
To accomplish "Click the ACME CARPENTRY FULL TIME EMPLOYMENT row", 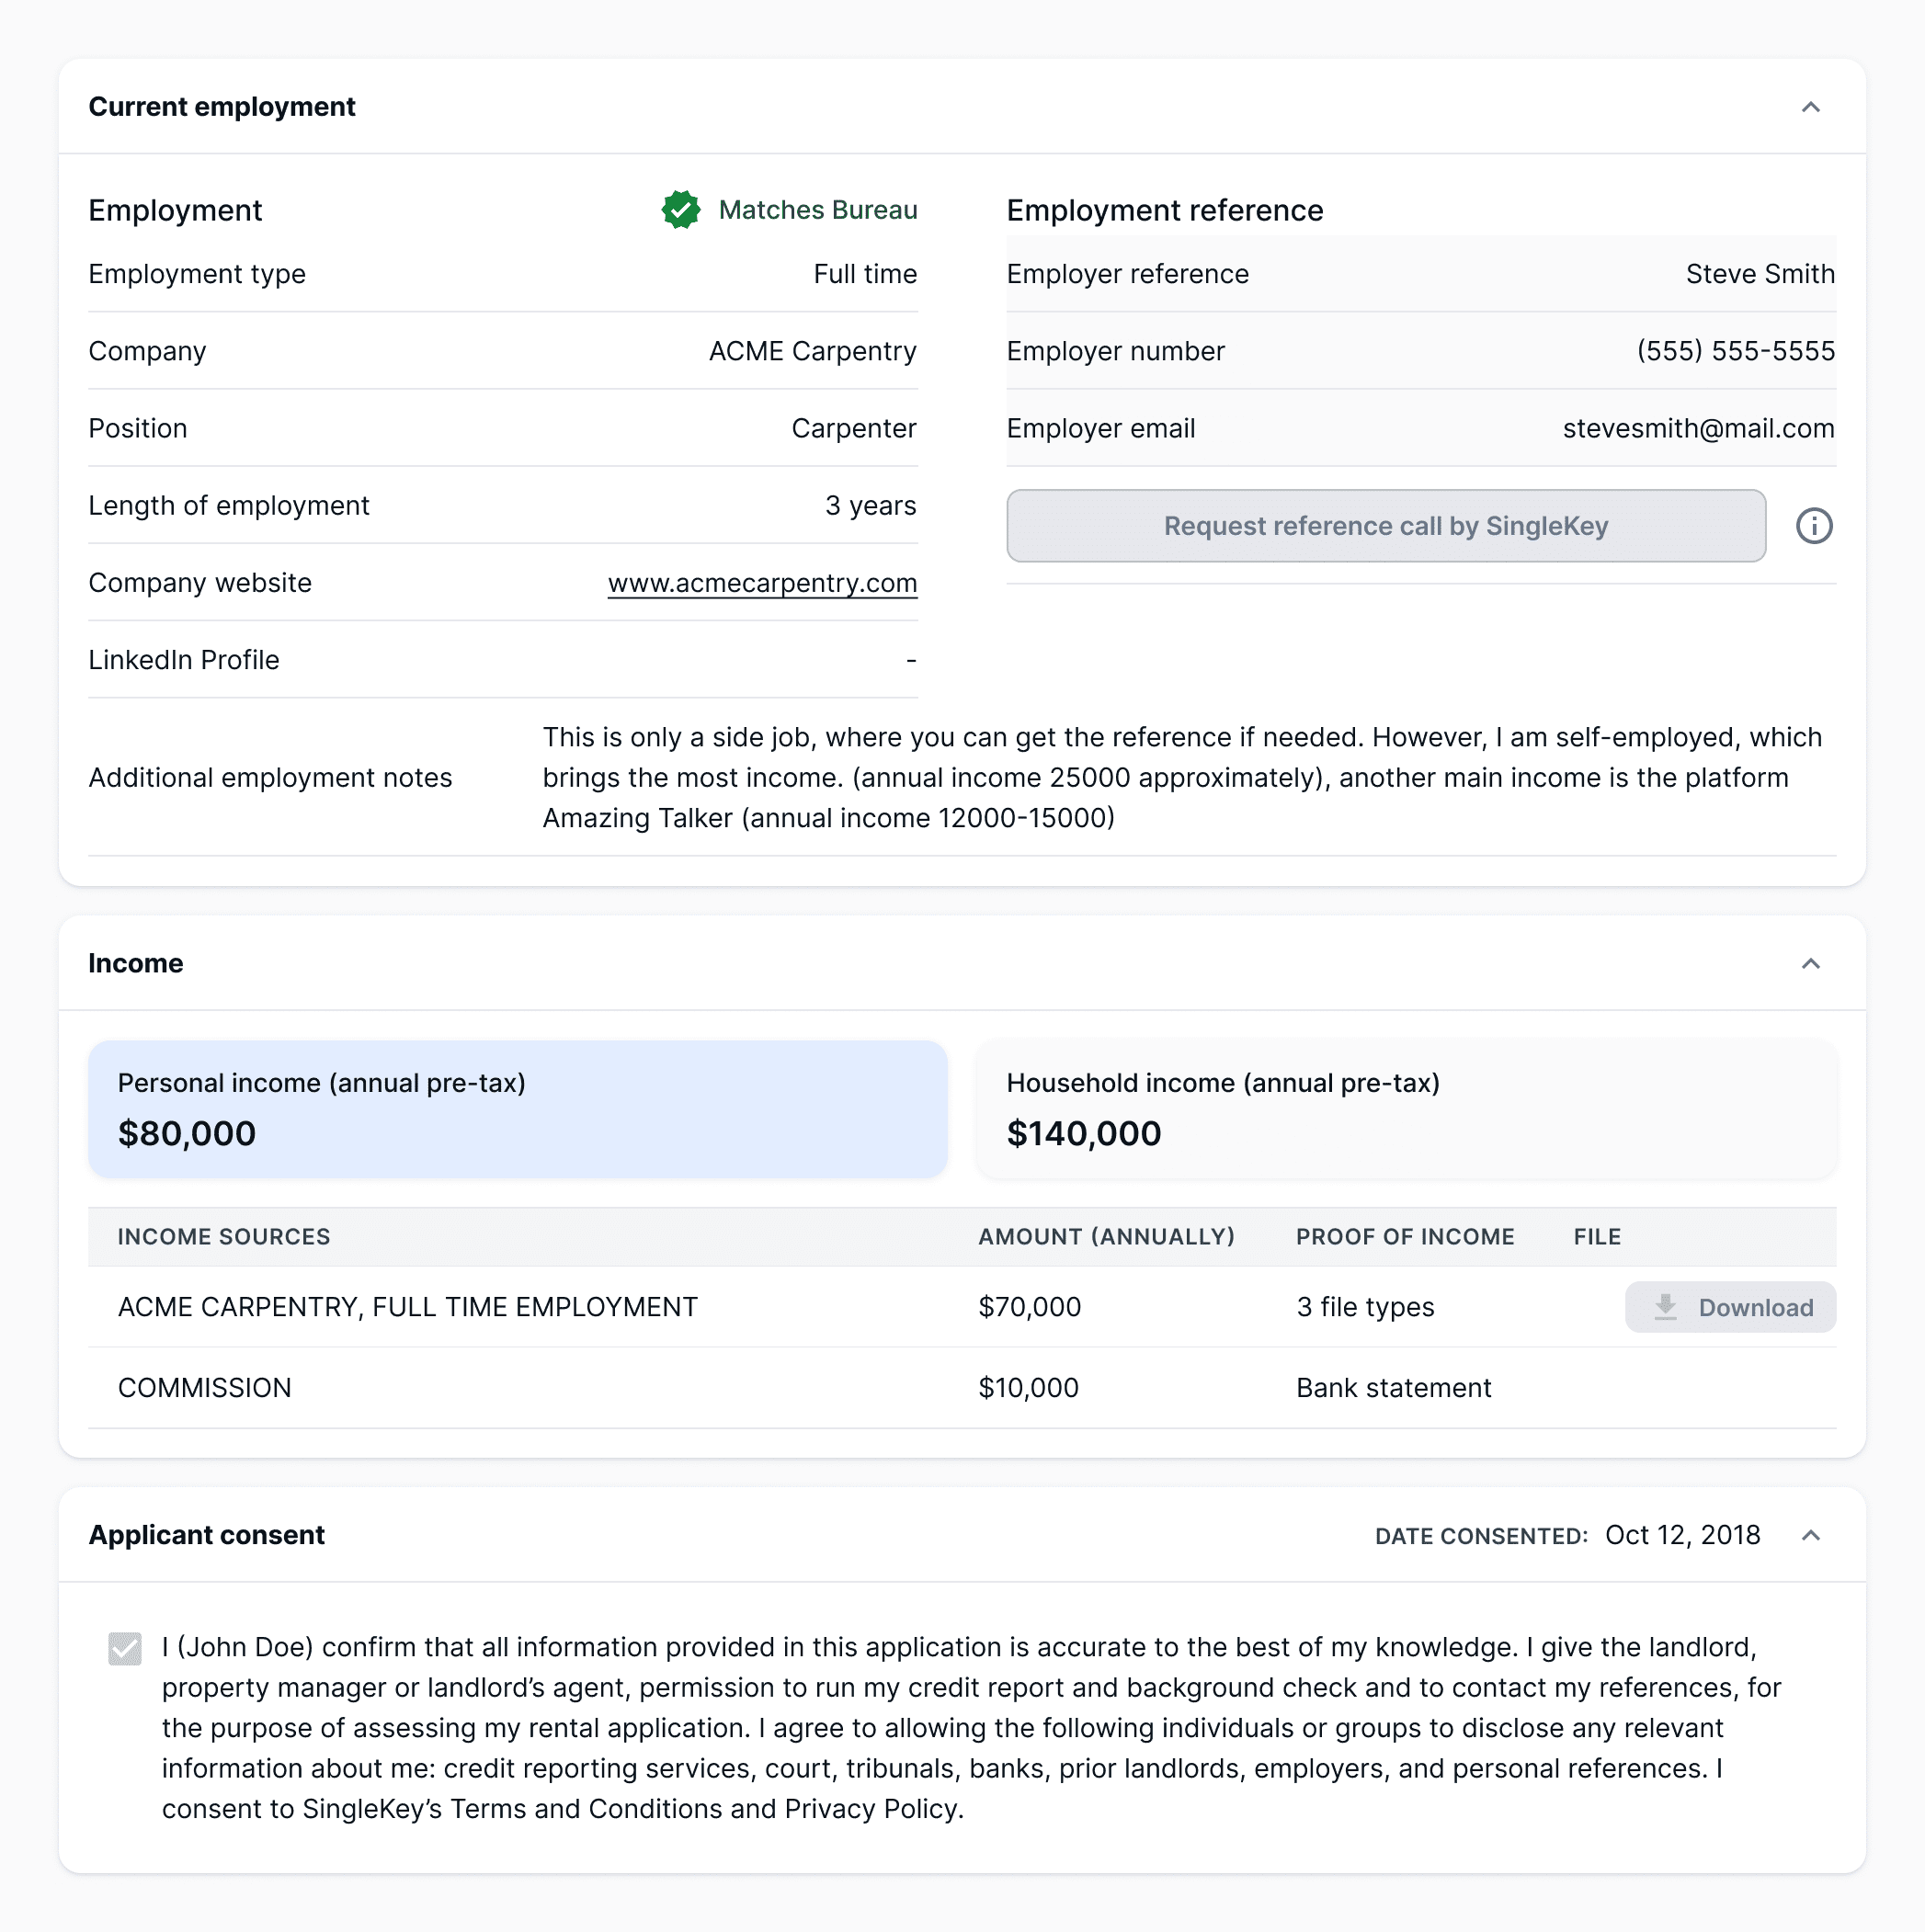I will click(407, 1306).
